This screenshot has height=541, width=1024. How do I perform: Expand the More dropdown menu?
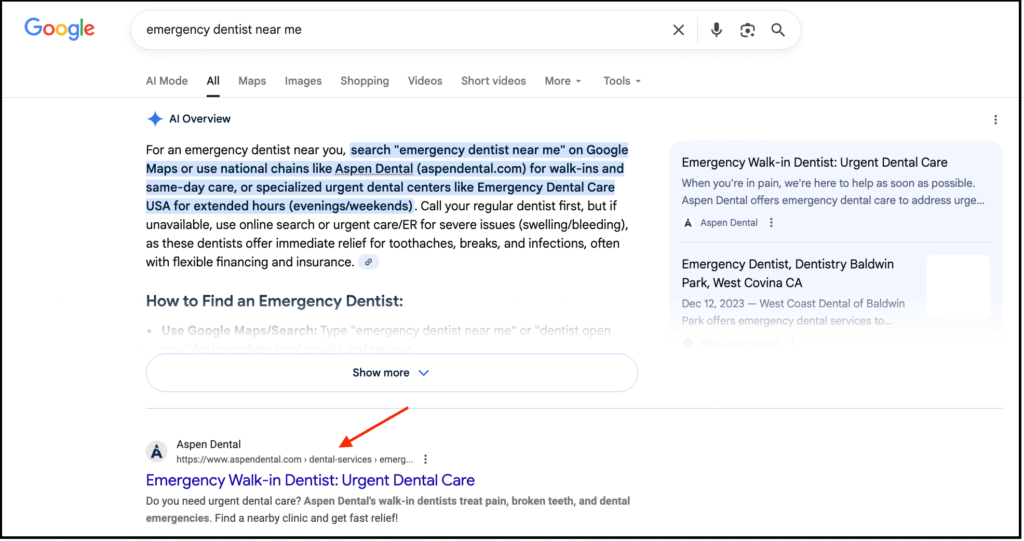coord(563,81)
